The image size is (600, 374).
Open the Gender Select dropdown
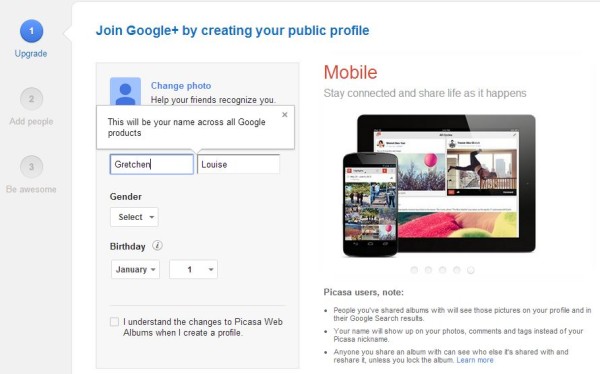(134, 217)
